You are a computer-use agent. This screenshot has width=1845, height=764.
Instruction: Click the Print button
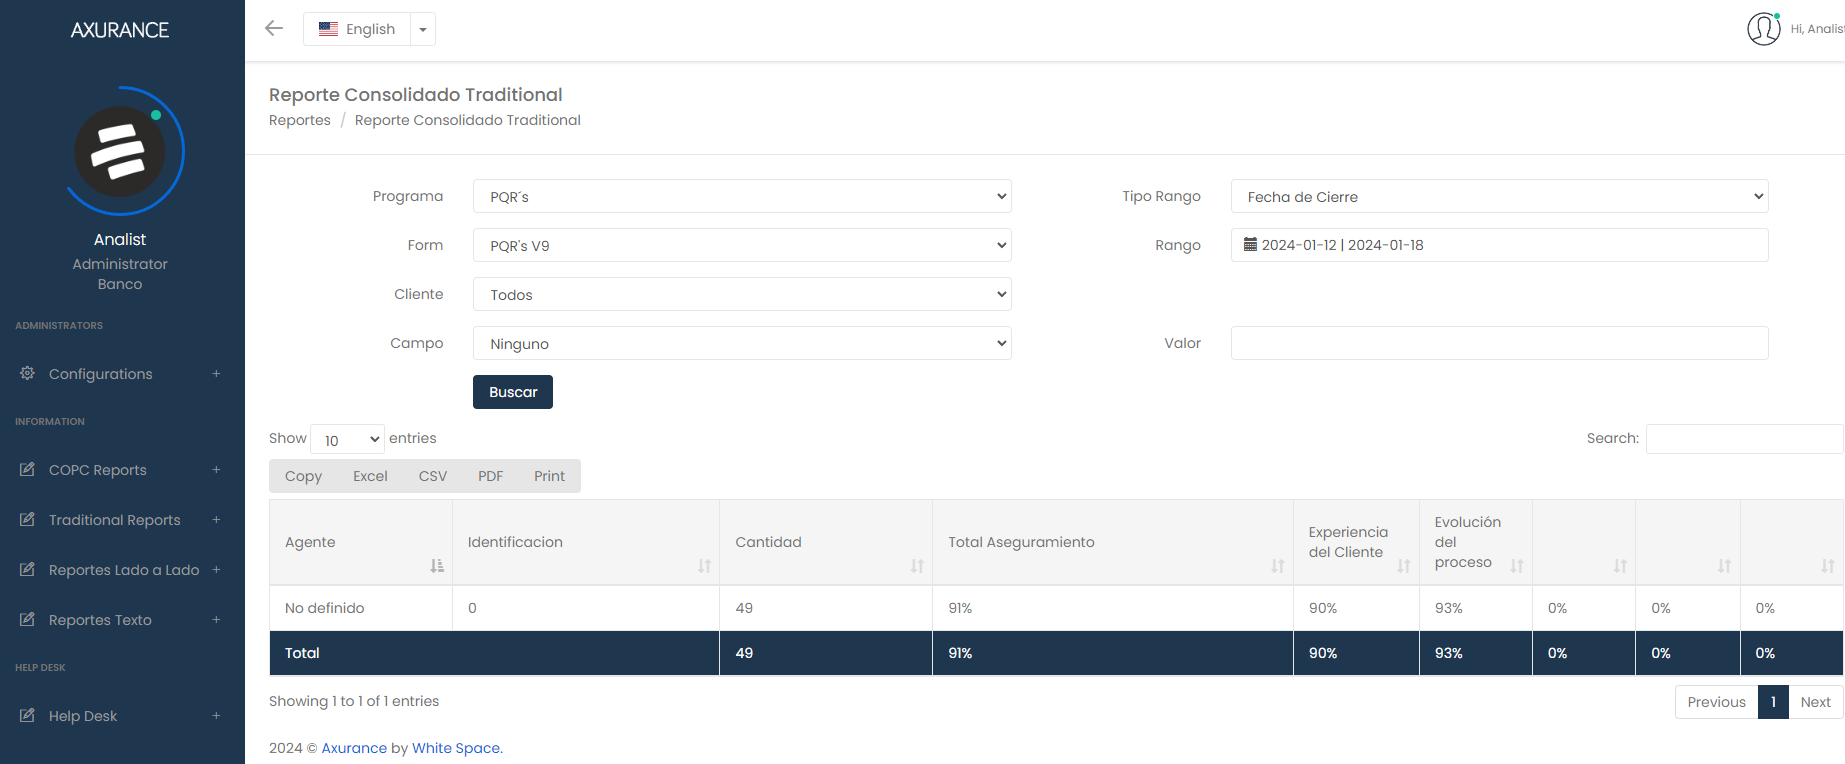coord(549,476)
